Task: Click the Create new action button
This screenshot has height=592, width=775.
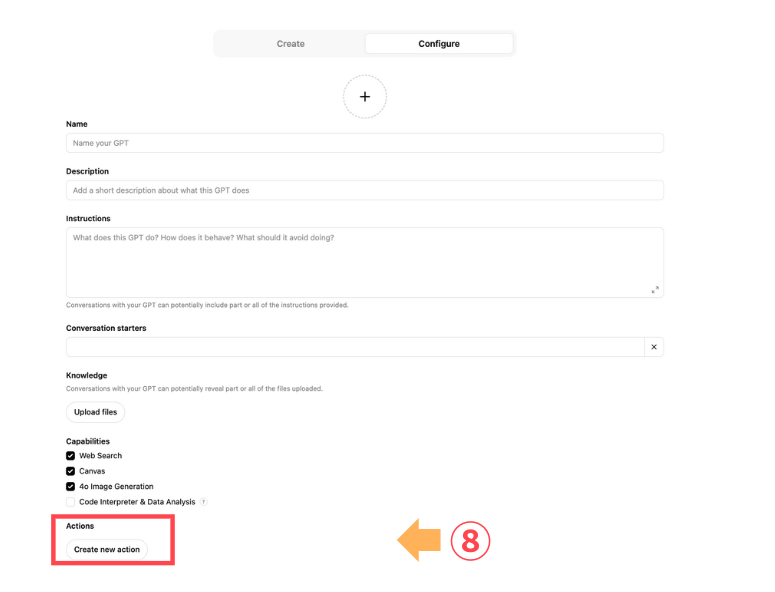Action: pos(107,550)
